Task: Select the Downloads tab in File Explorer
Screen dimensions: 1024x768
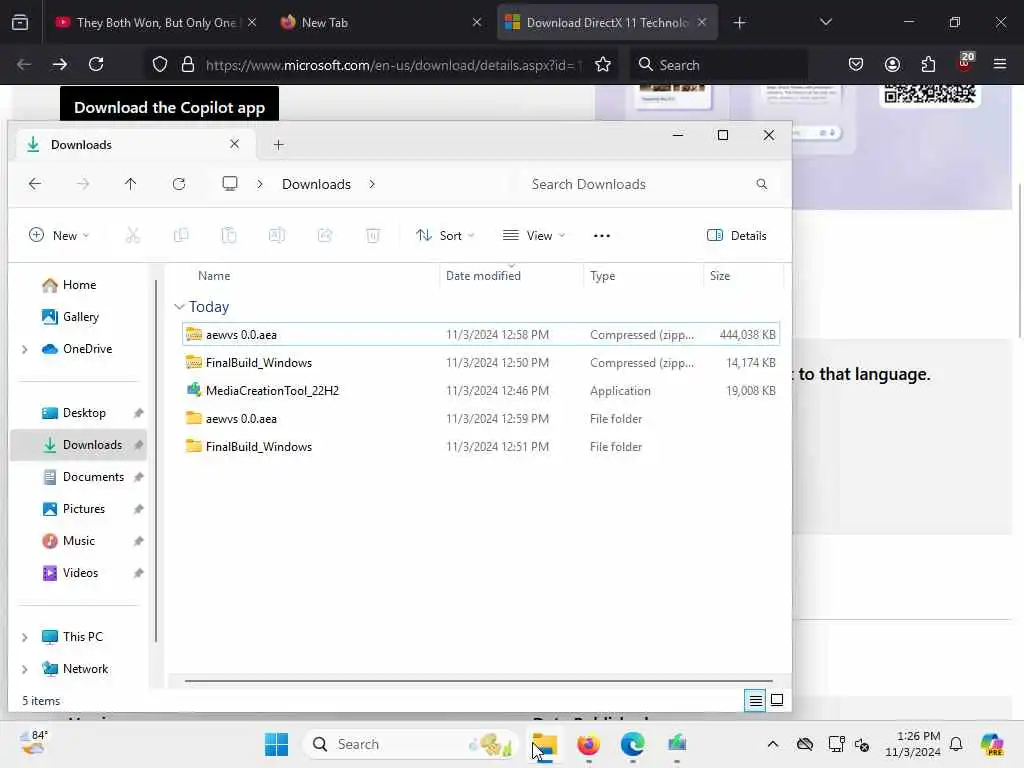Action: (x=135, y=144)
